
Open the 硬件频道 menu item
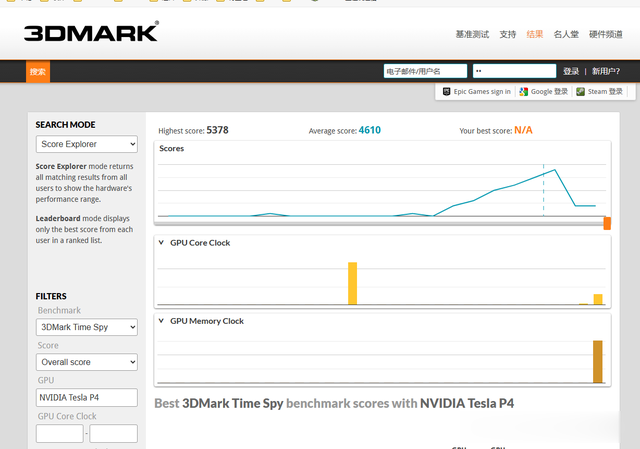tap(606, 34)
